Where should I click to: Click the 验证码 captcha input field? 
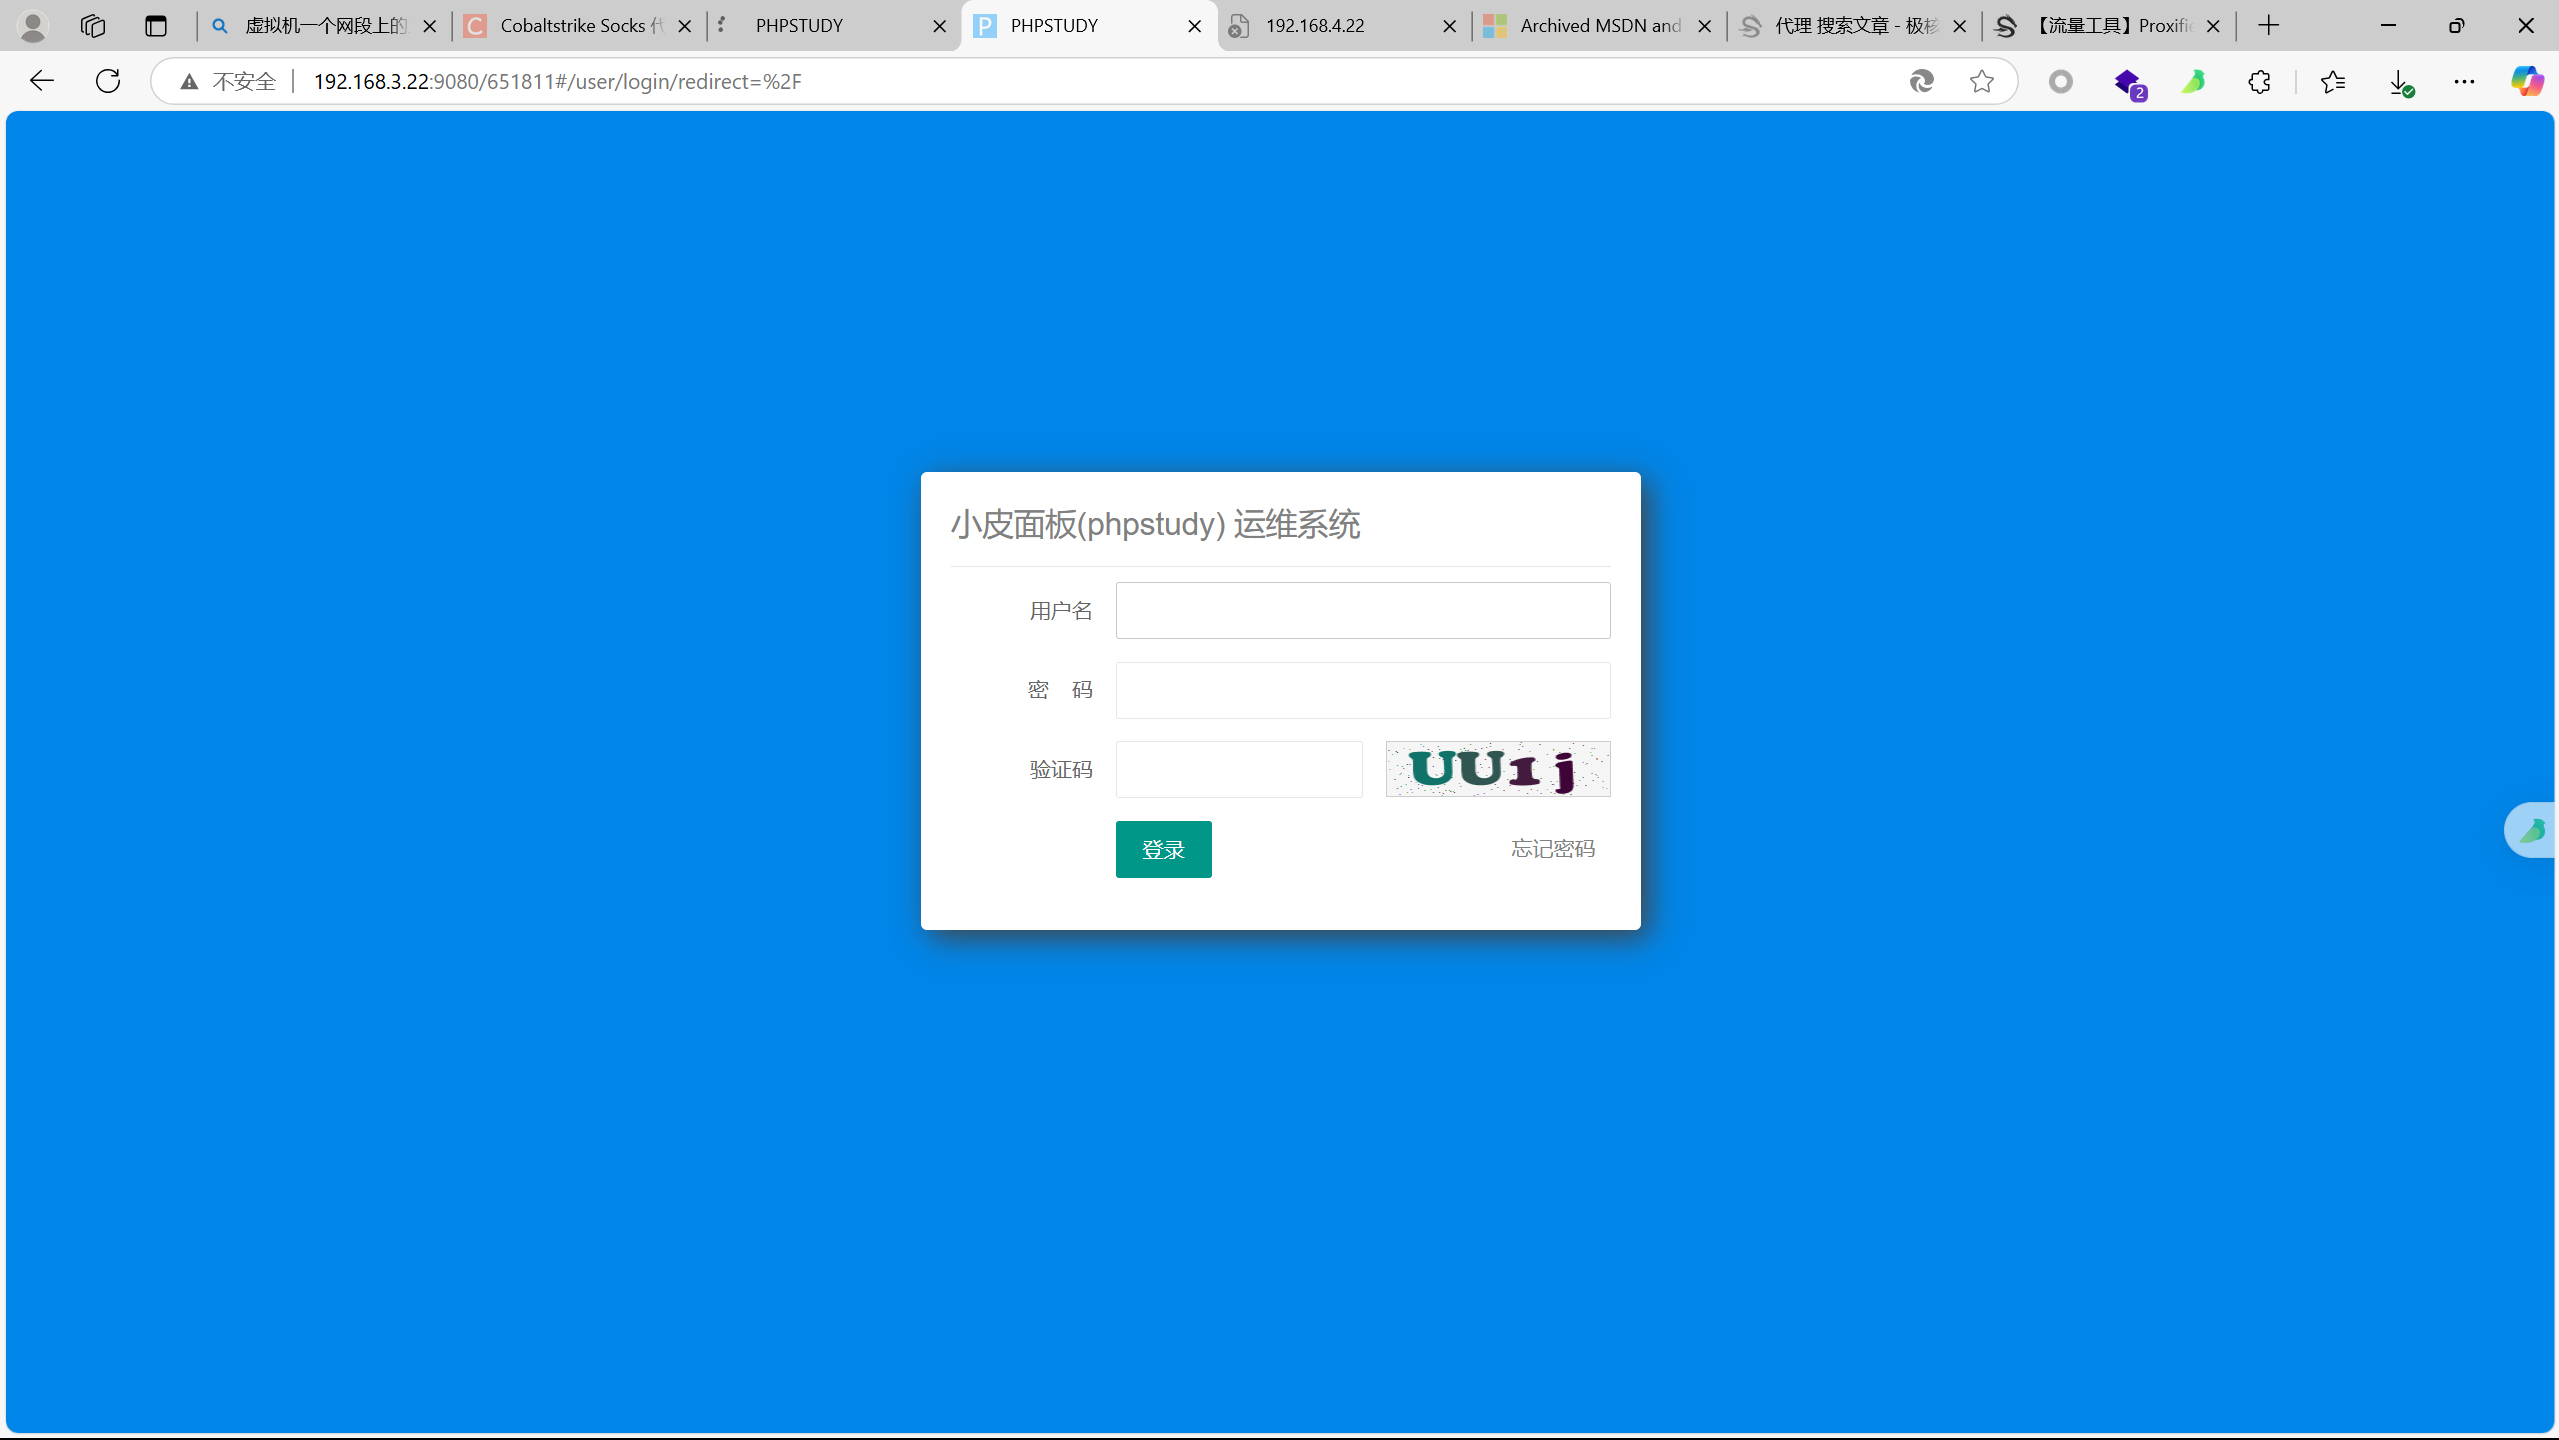[1238, 769]
